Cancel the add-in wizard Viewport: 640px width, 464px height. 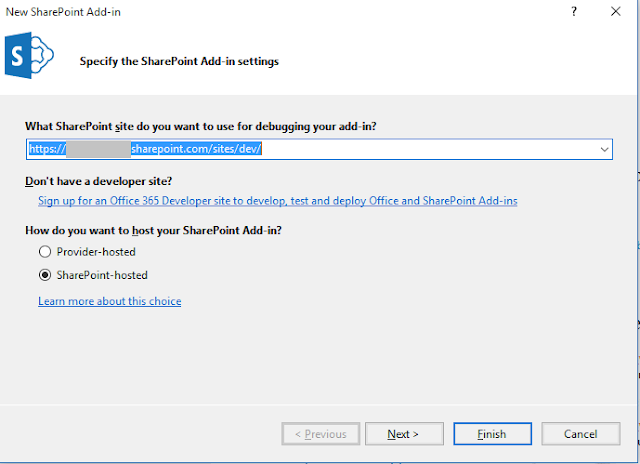tap(581, 434)
